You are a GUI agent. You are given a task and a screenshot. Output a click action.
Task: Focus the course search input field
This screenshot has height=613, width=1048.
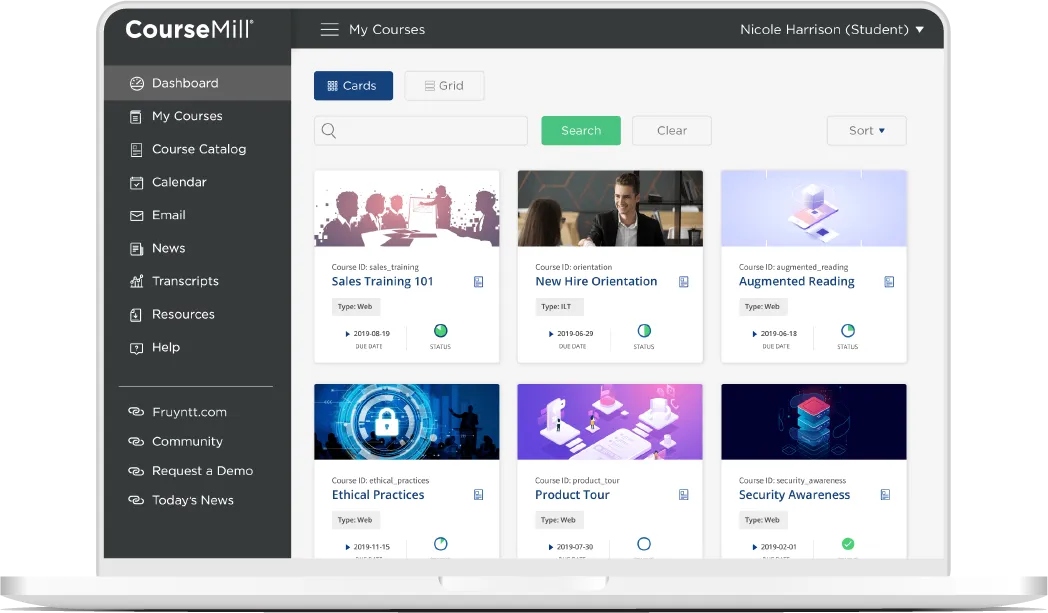[420, 130]
